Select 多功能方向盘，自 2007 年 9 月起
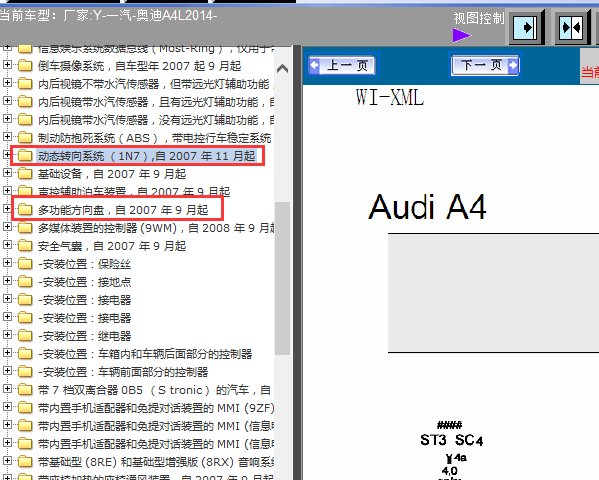Screen dimensions: 599x480 (123, 210)
